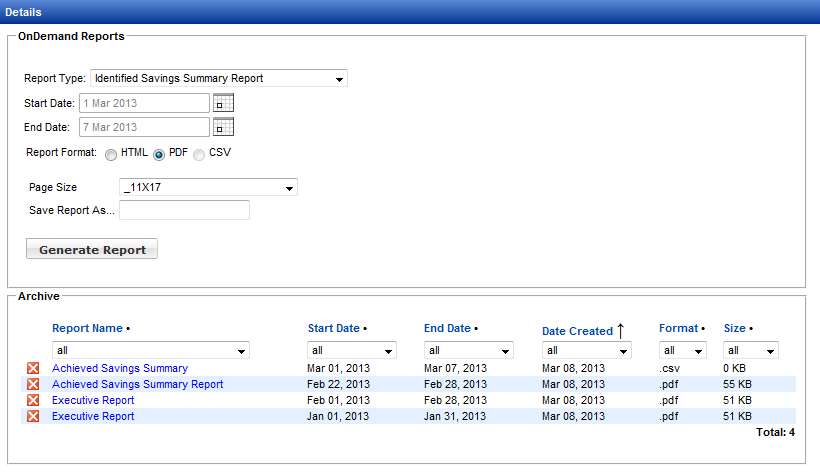This screenshot has width=820, height=474.
Task: Select the HTML report format
Action: 111,154
